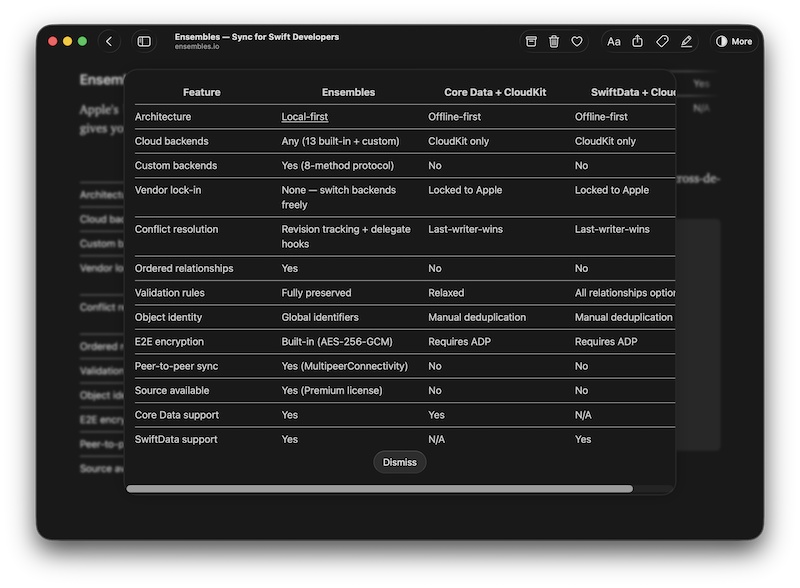Click 'Built-in (AES-256-GCM)' cell

click(x=337, y=342)
